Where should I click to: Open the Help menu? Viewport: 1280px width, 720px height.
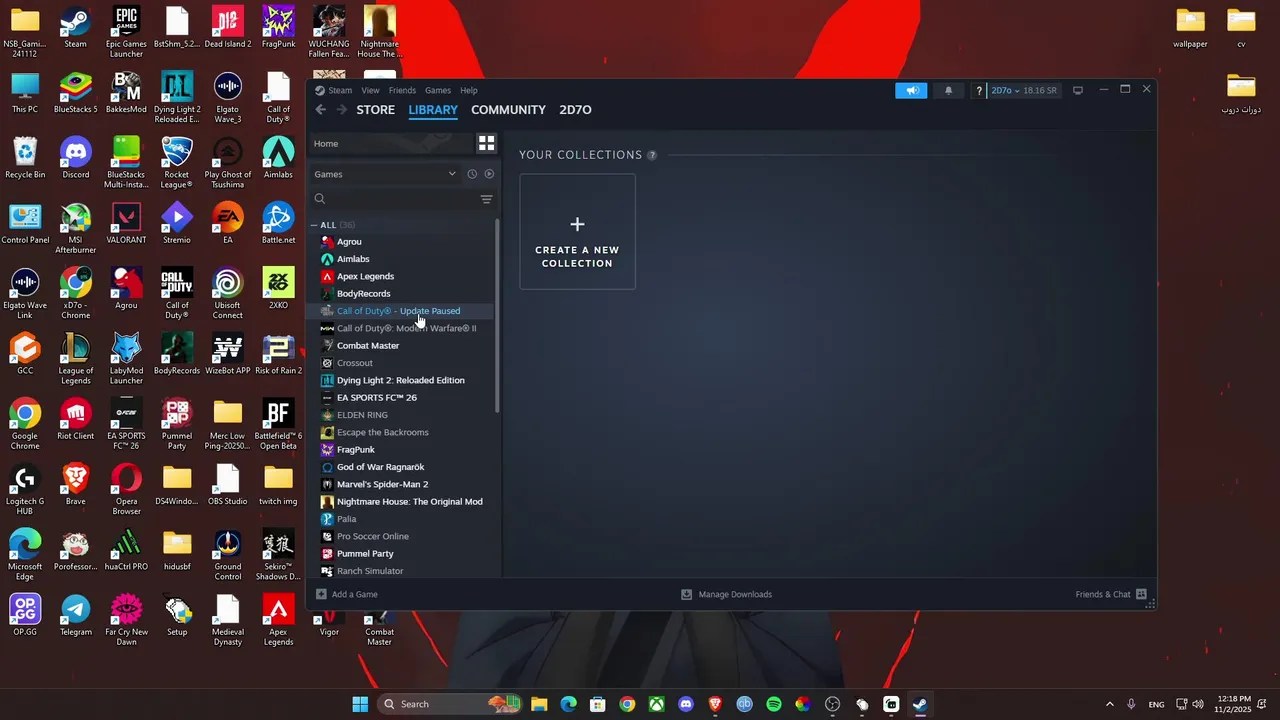click(x=469, y=90)
